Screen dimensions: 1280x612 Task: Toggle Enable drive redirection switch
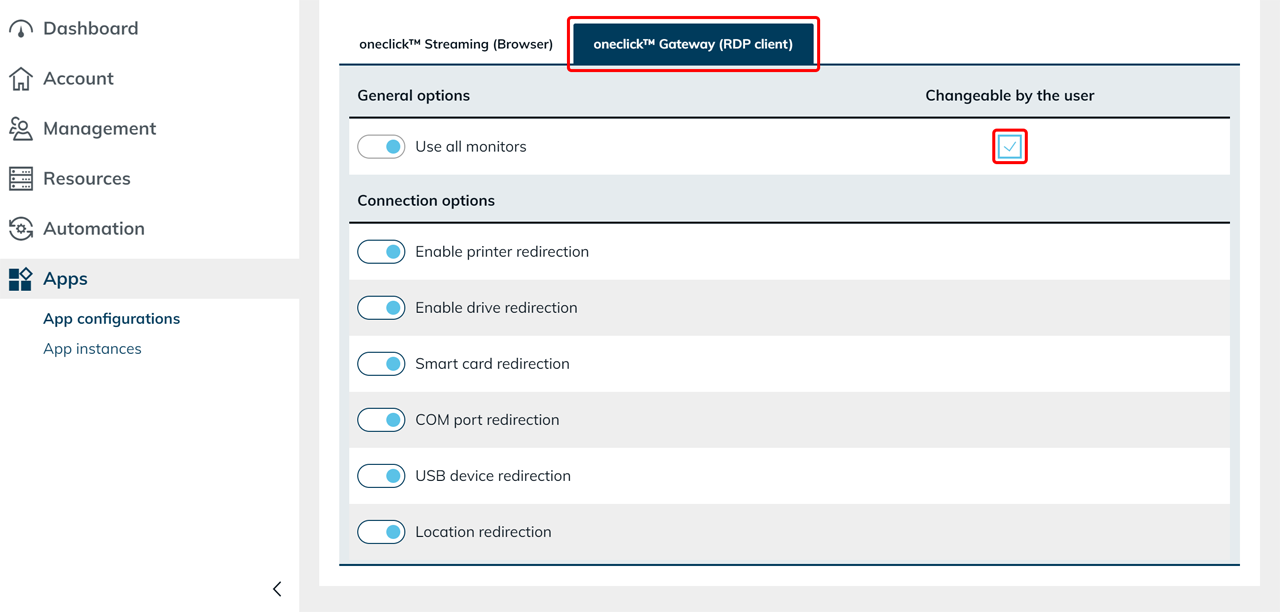(381, 308)
